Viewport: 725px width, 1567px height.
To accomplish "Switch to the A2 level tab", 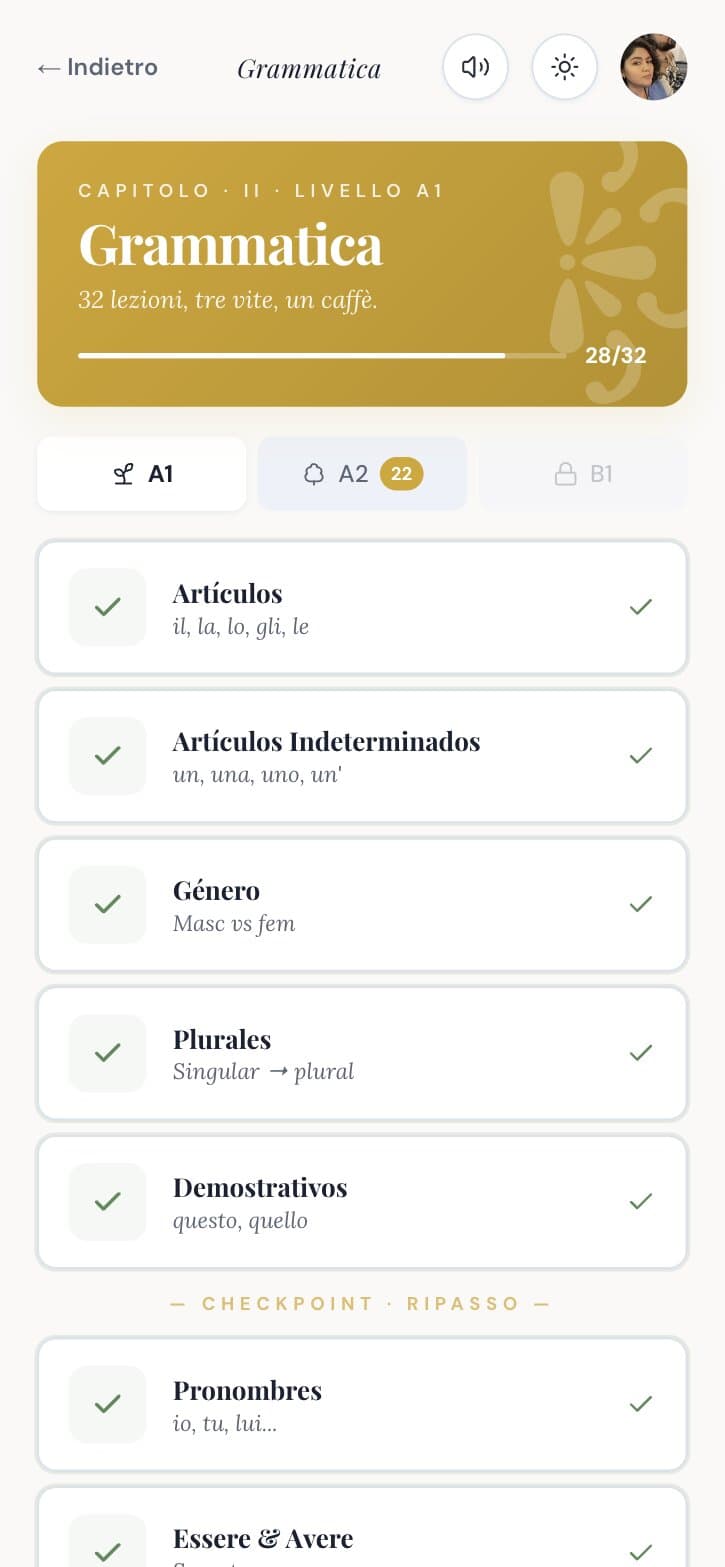I will click(362, 474).
